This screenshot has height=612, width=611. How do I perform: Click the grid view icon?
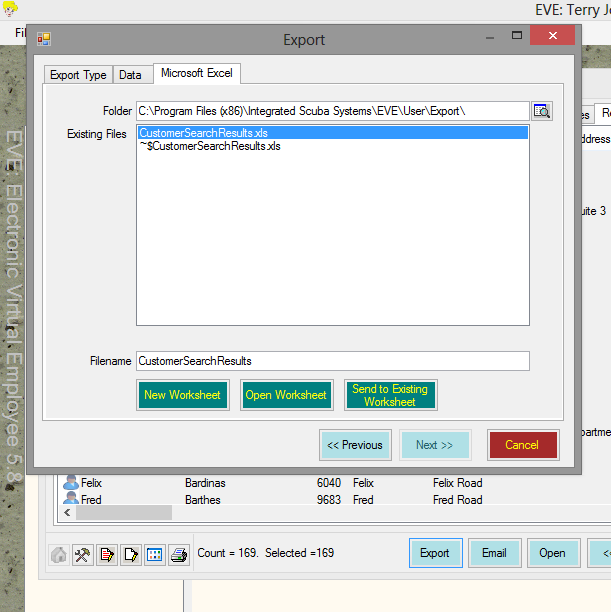click(x=155, y=553)
